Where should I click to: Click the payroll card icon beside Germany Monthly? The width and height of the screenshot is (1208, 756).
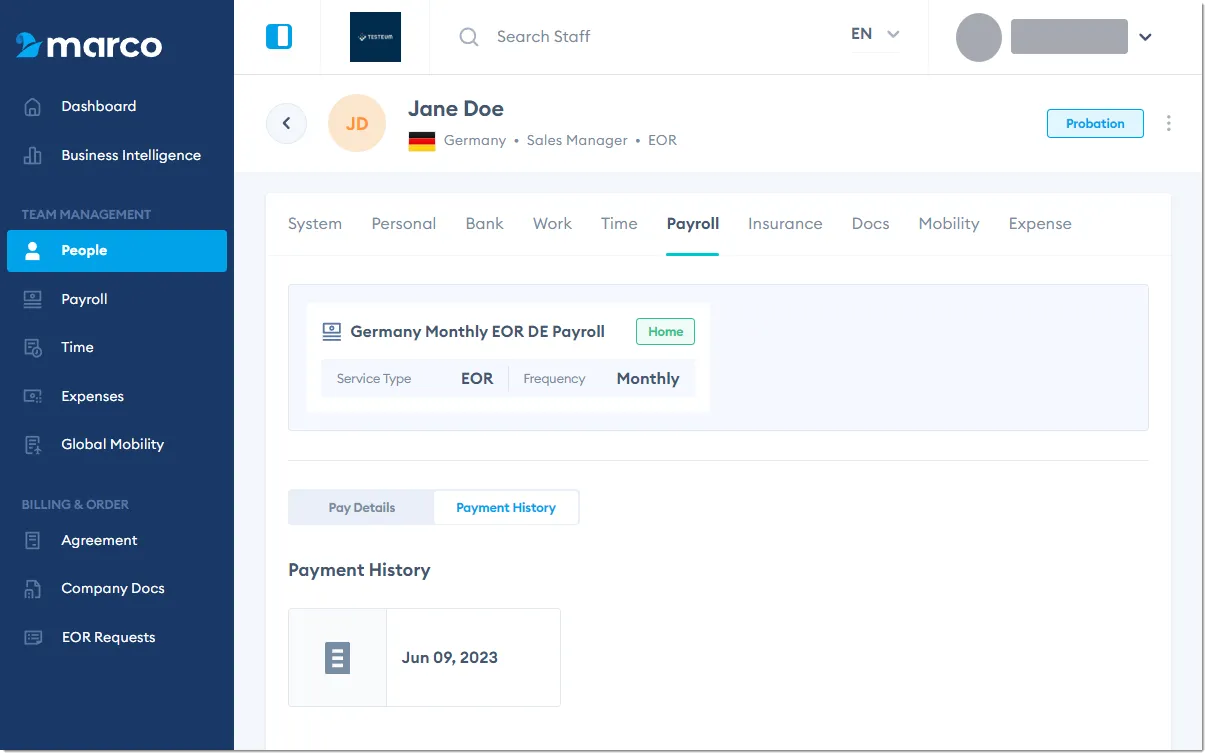click(x=332, y=332)
